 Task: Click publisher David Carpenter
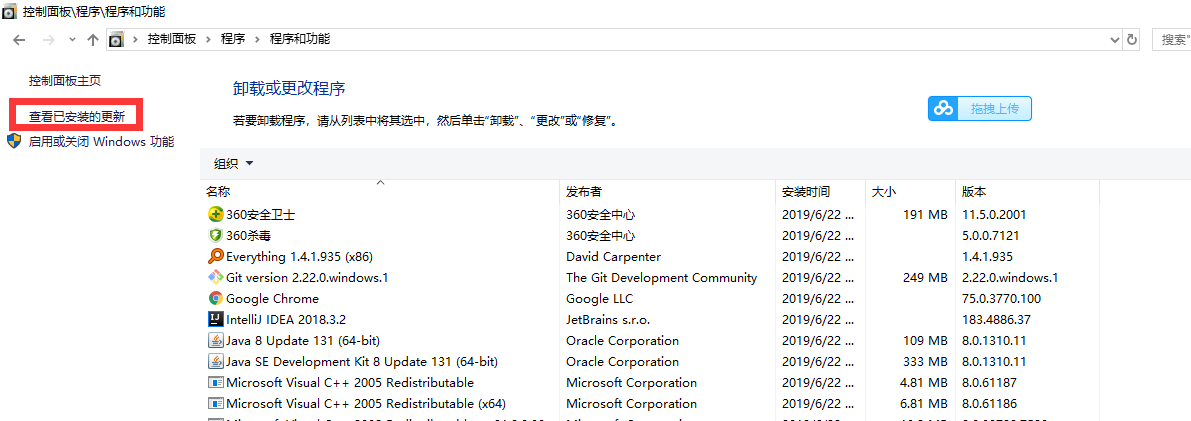point(614,257)
